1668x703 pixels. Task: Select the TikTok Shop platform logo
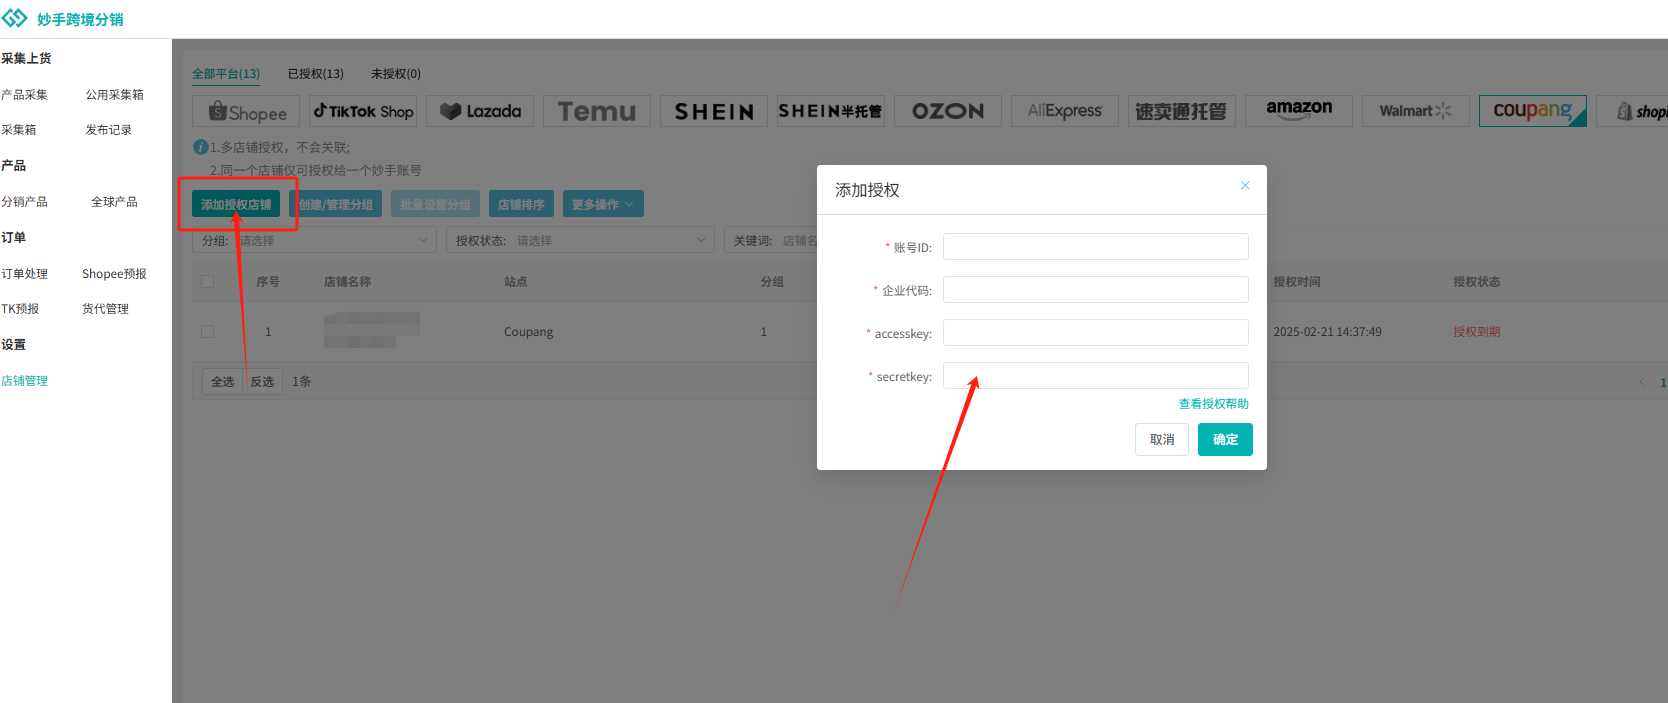click(363, 111)
